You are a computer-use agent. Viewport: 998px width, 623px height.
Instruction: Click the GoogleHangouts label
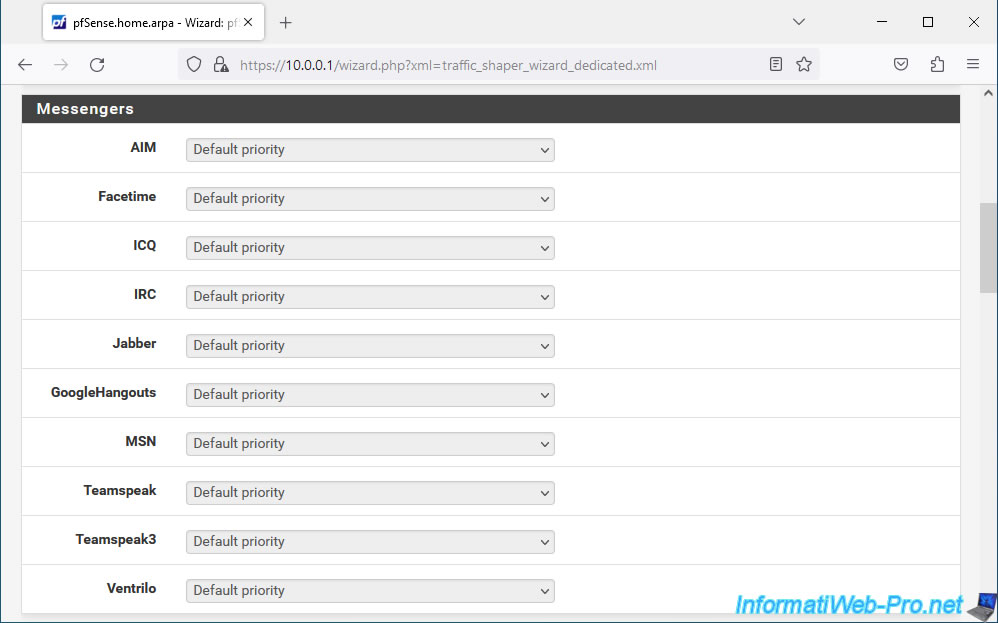point(103,393)
